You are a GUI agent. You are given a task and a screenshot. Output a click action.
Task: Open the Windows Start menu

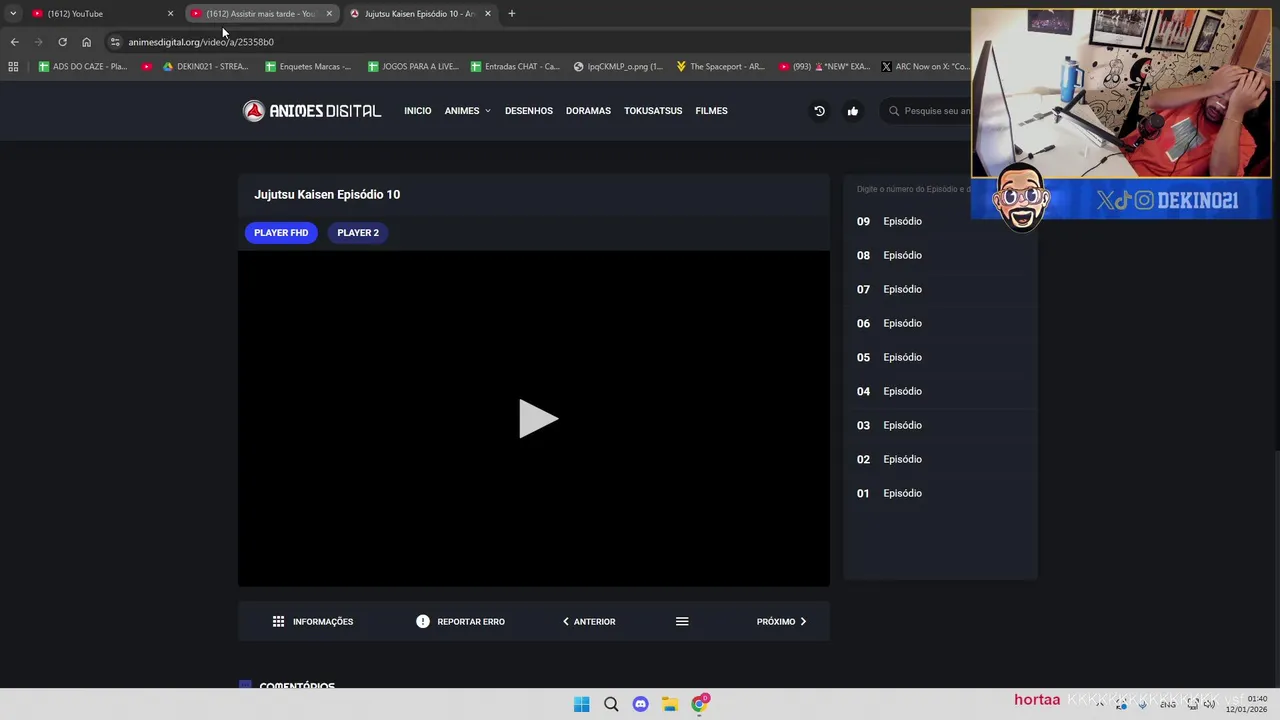(582, 704)
